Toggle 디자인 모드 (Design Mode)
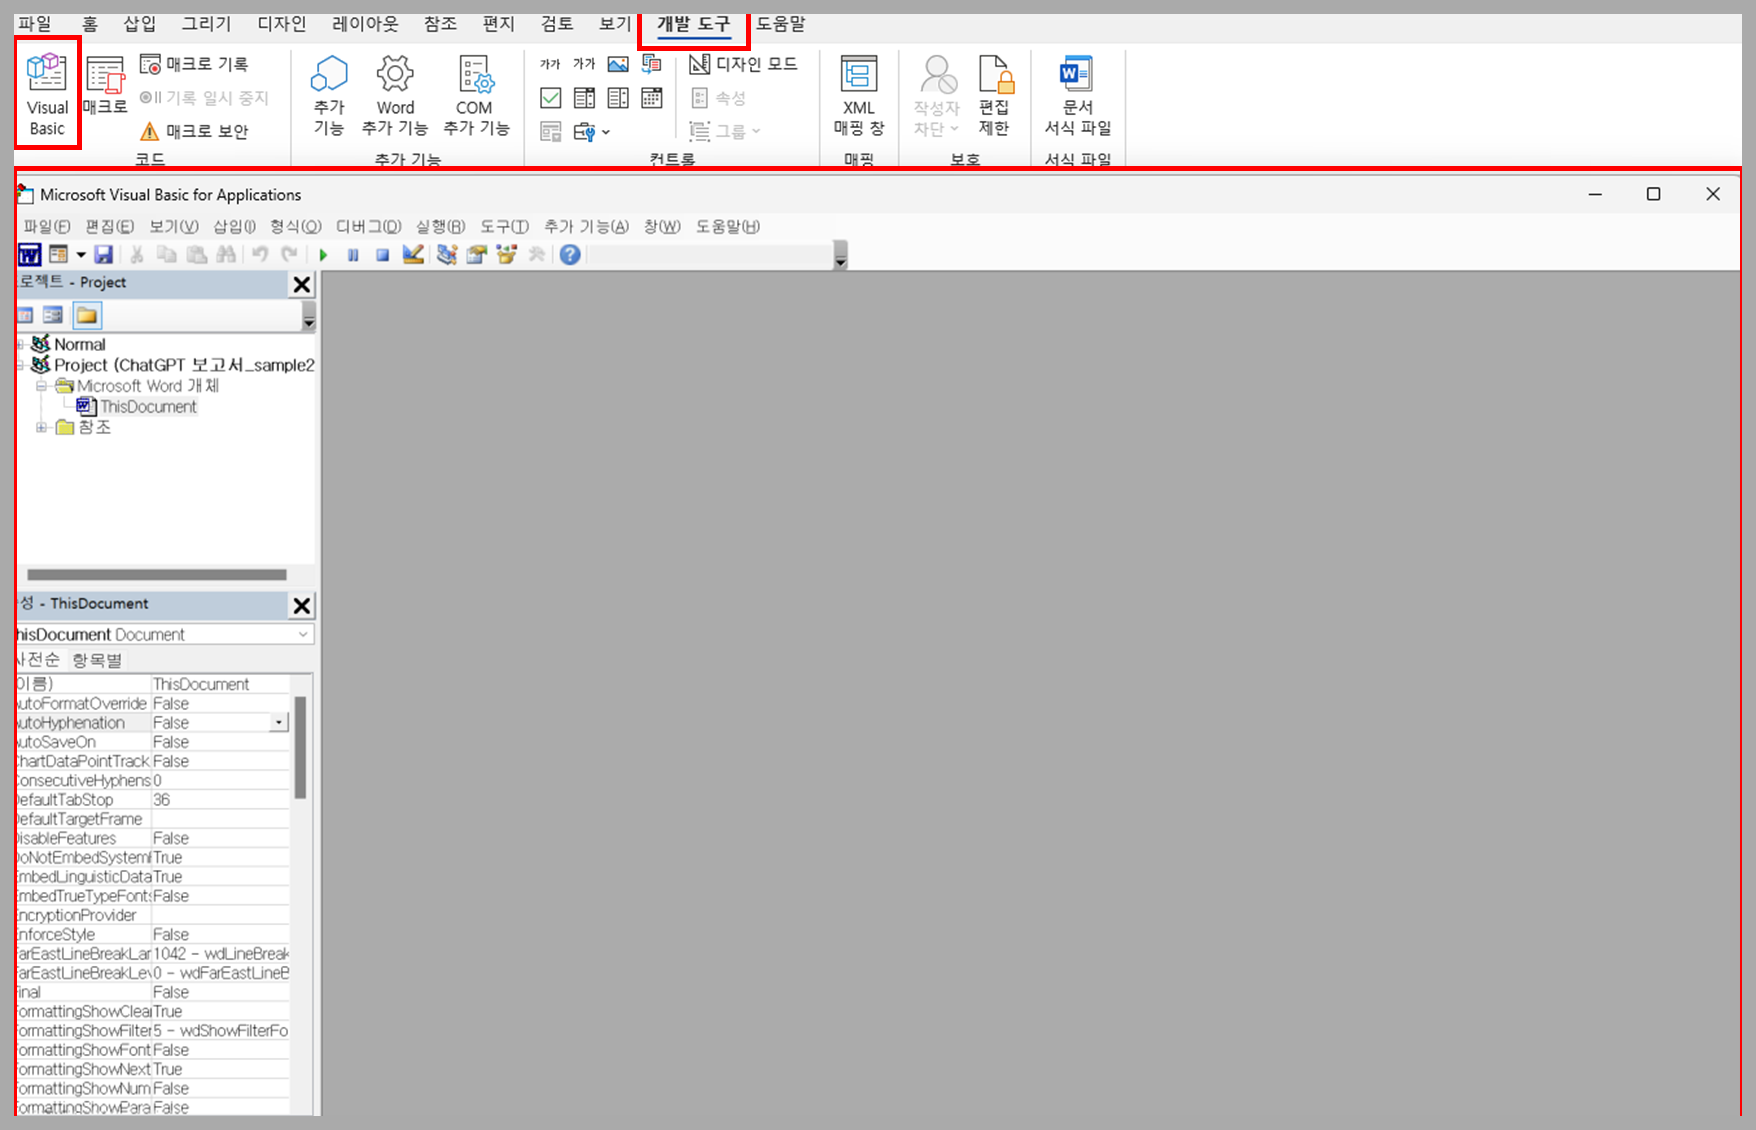 tap(743, 64)
